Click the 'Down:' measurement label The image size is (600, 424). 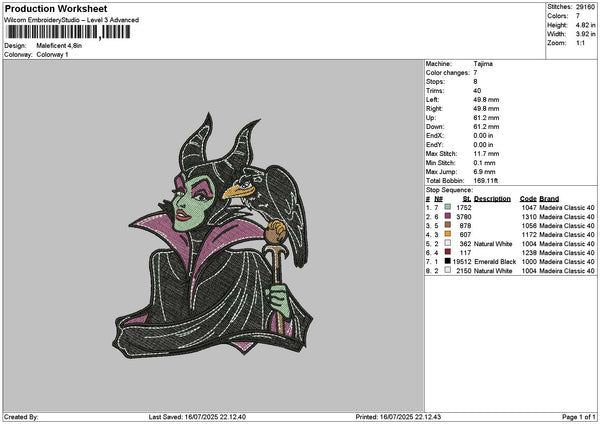click(x=435, y=127)
